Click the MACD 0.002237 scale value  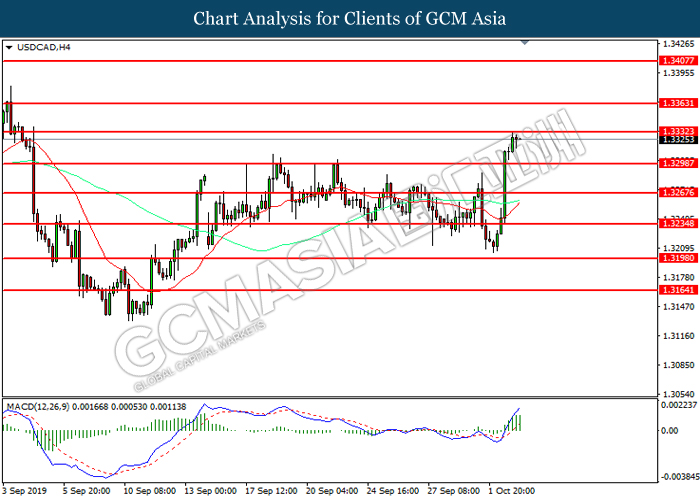coord(679,405)
